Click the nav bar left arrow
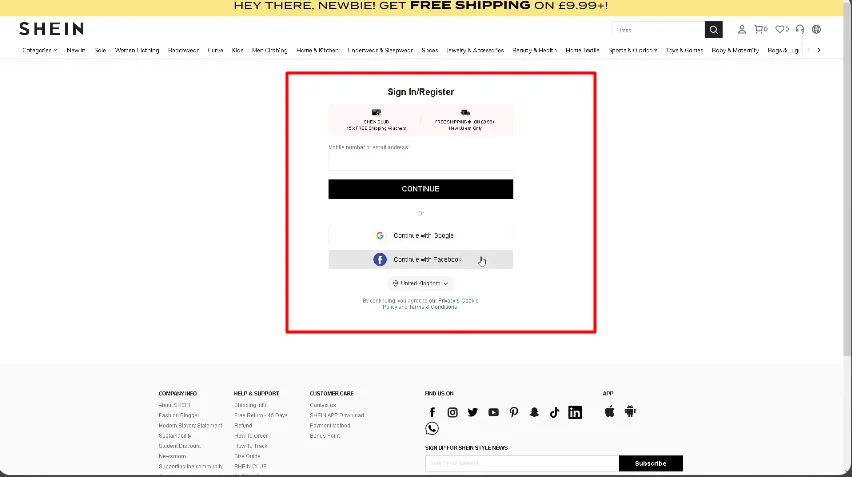This screenshot has height=477, width=852. point(809,50)
